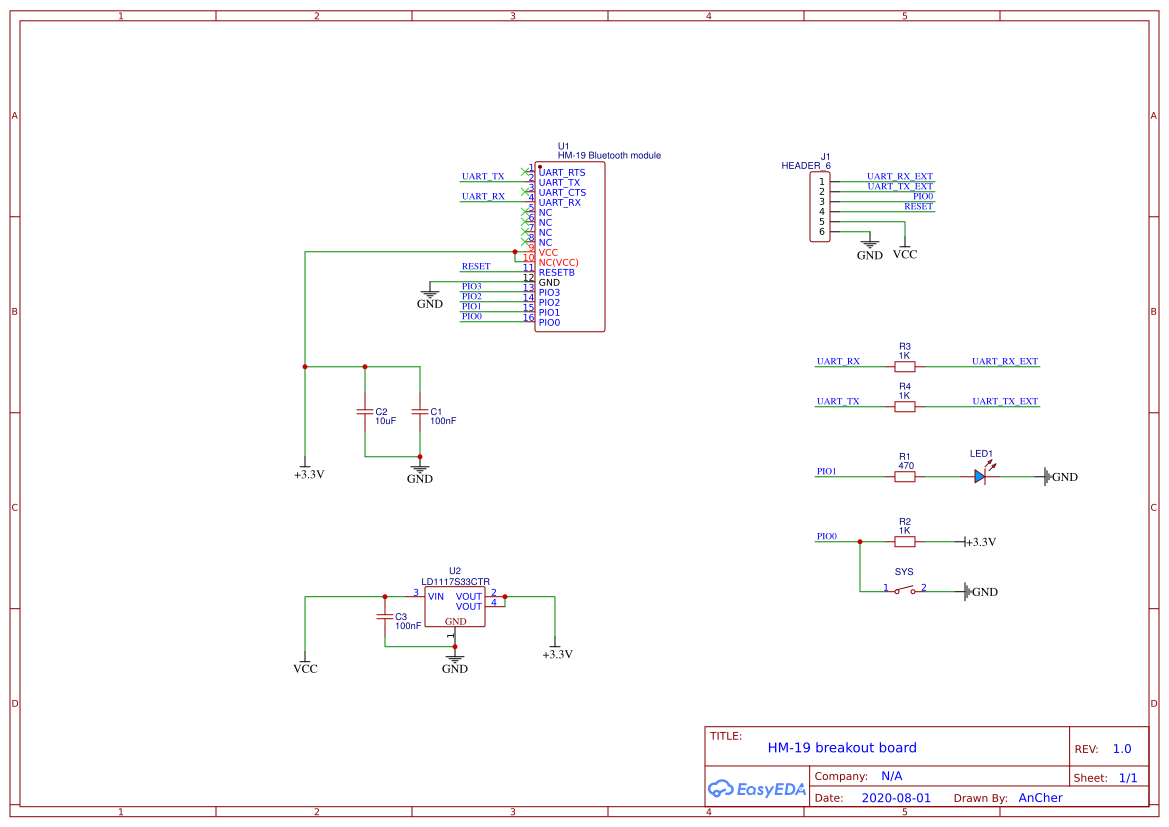Select the C1 100nF capacitor symbol
Image resolution: width=1169 pixels, height=827 pixels.
420,412
